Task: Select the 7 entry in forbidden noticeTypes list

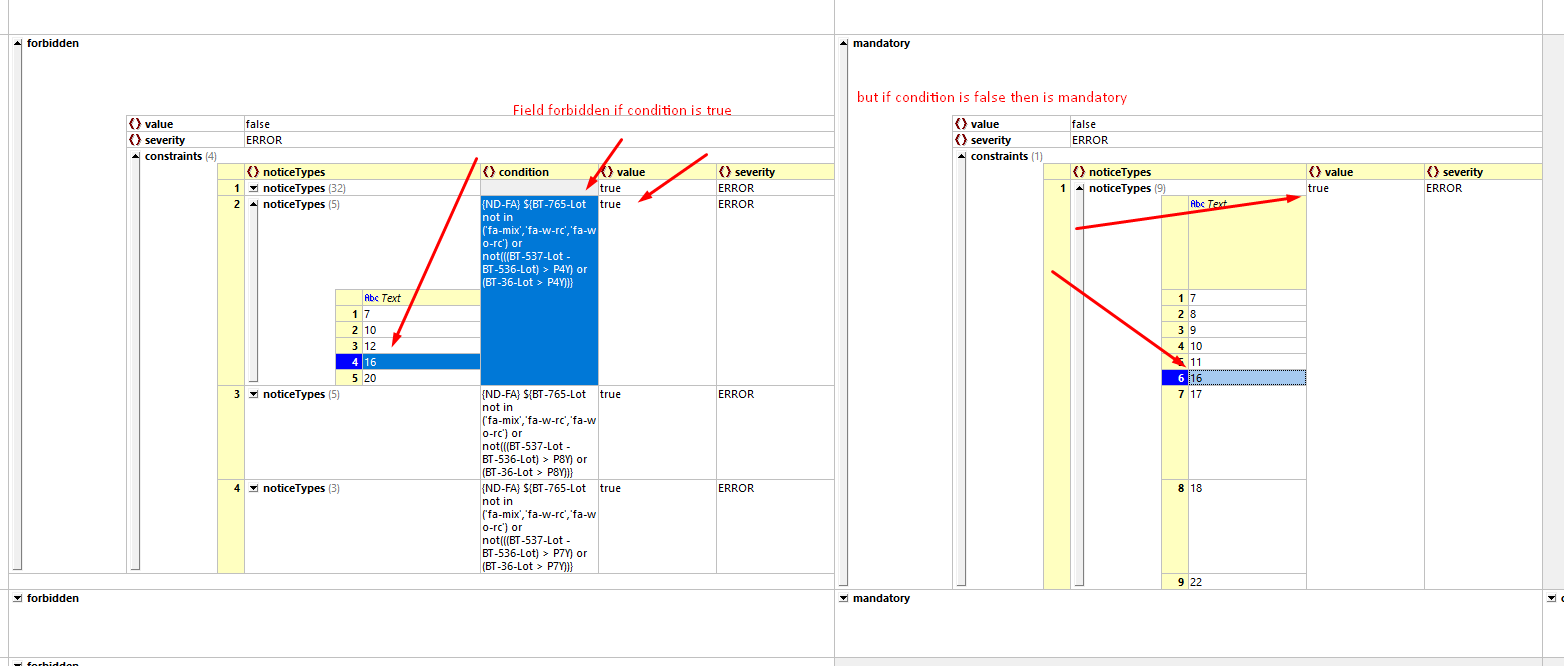Action: coord(421,314)
